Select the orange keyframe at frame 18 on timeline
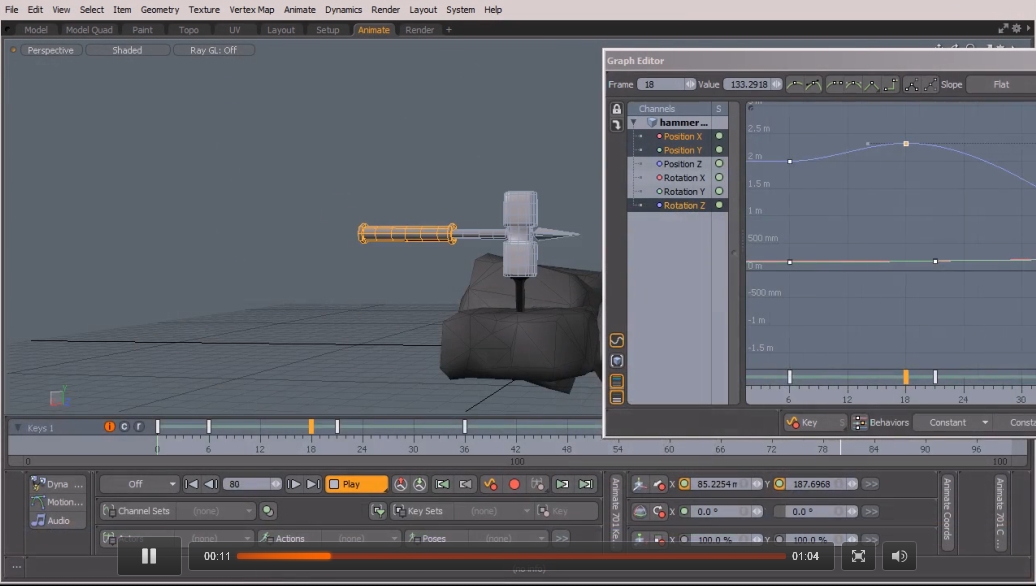 (x=311, y=427)
